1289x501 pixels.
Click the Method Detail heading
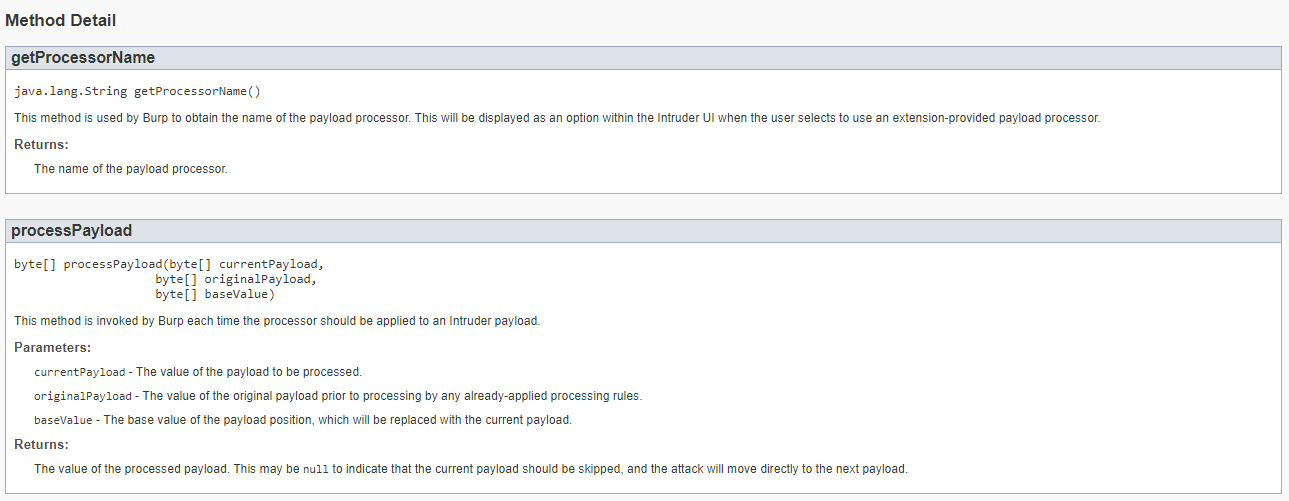coord(61,20)
